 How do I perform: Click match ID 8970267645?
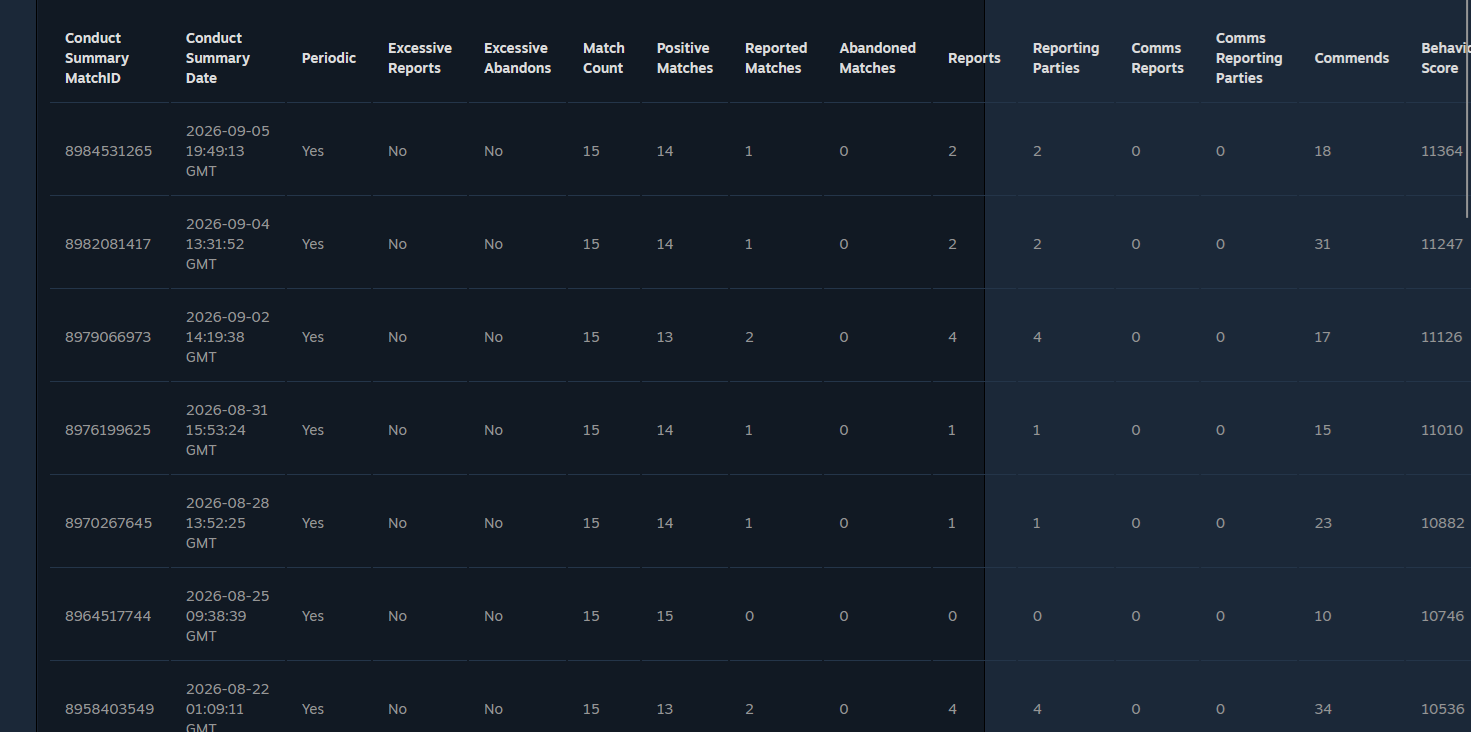click(109, 523)
